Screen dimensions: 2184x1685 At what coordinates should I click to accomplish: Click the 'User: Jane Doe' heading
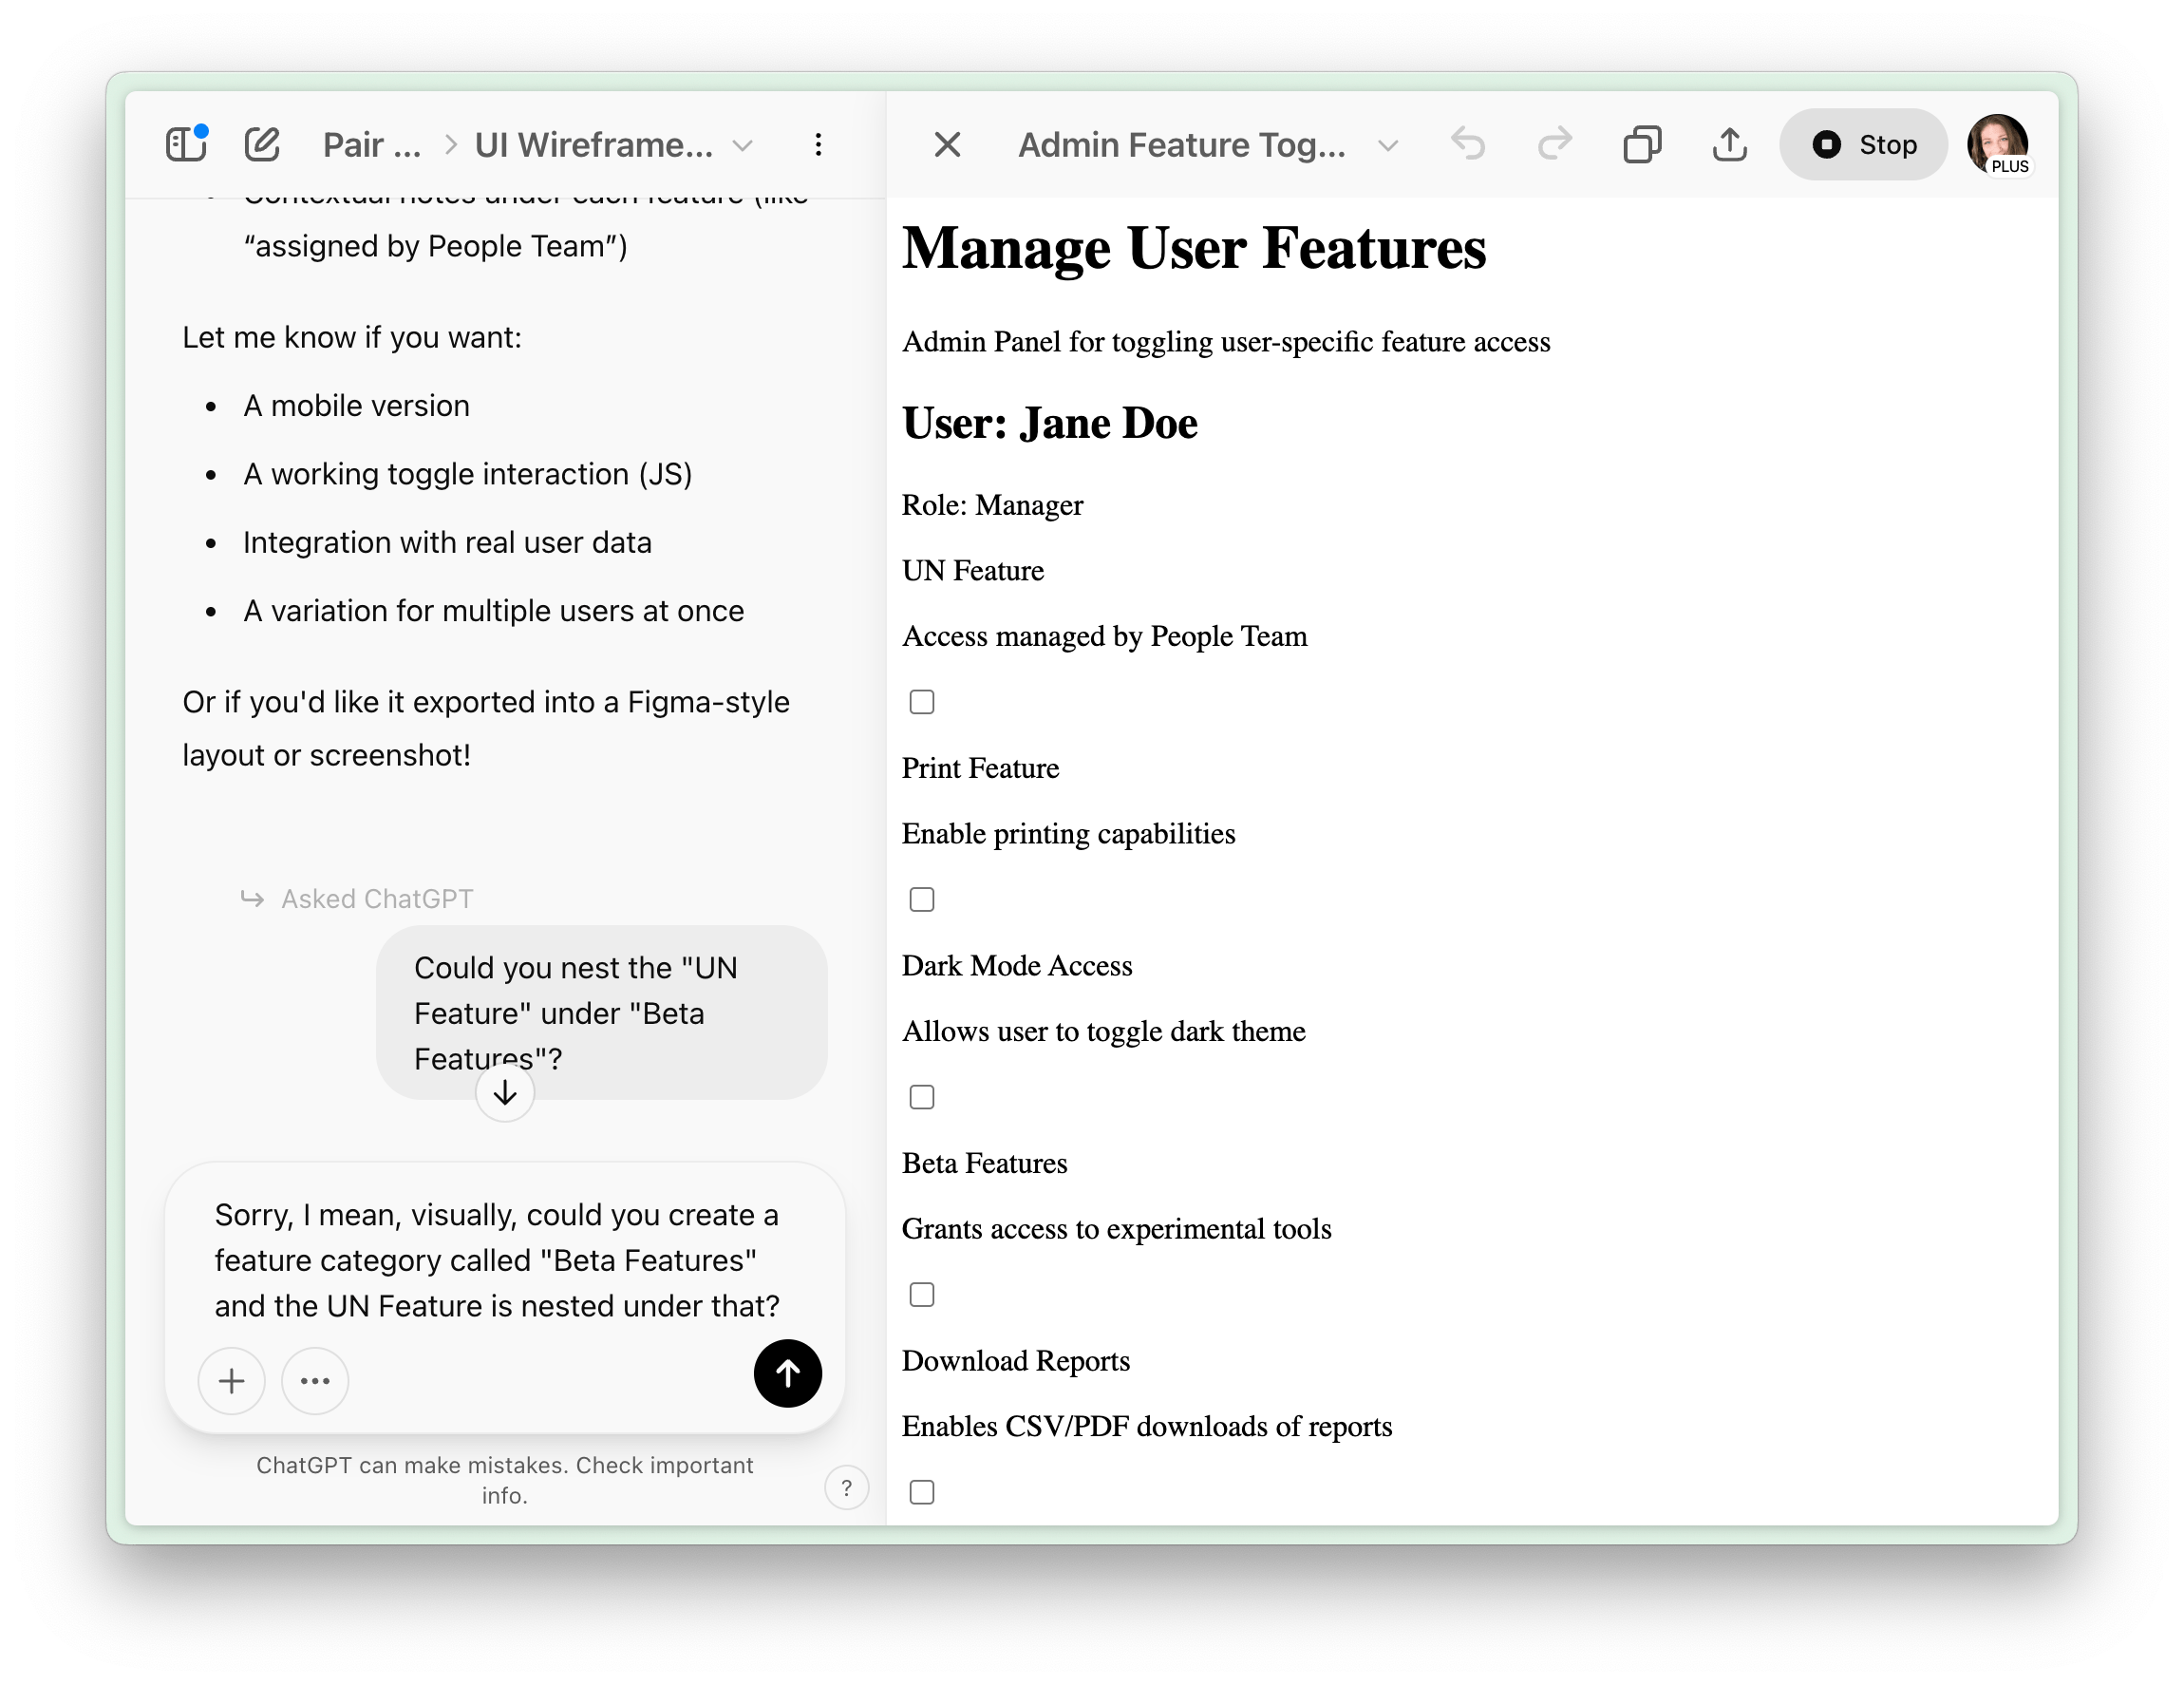coord(1050,423)
